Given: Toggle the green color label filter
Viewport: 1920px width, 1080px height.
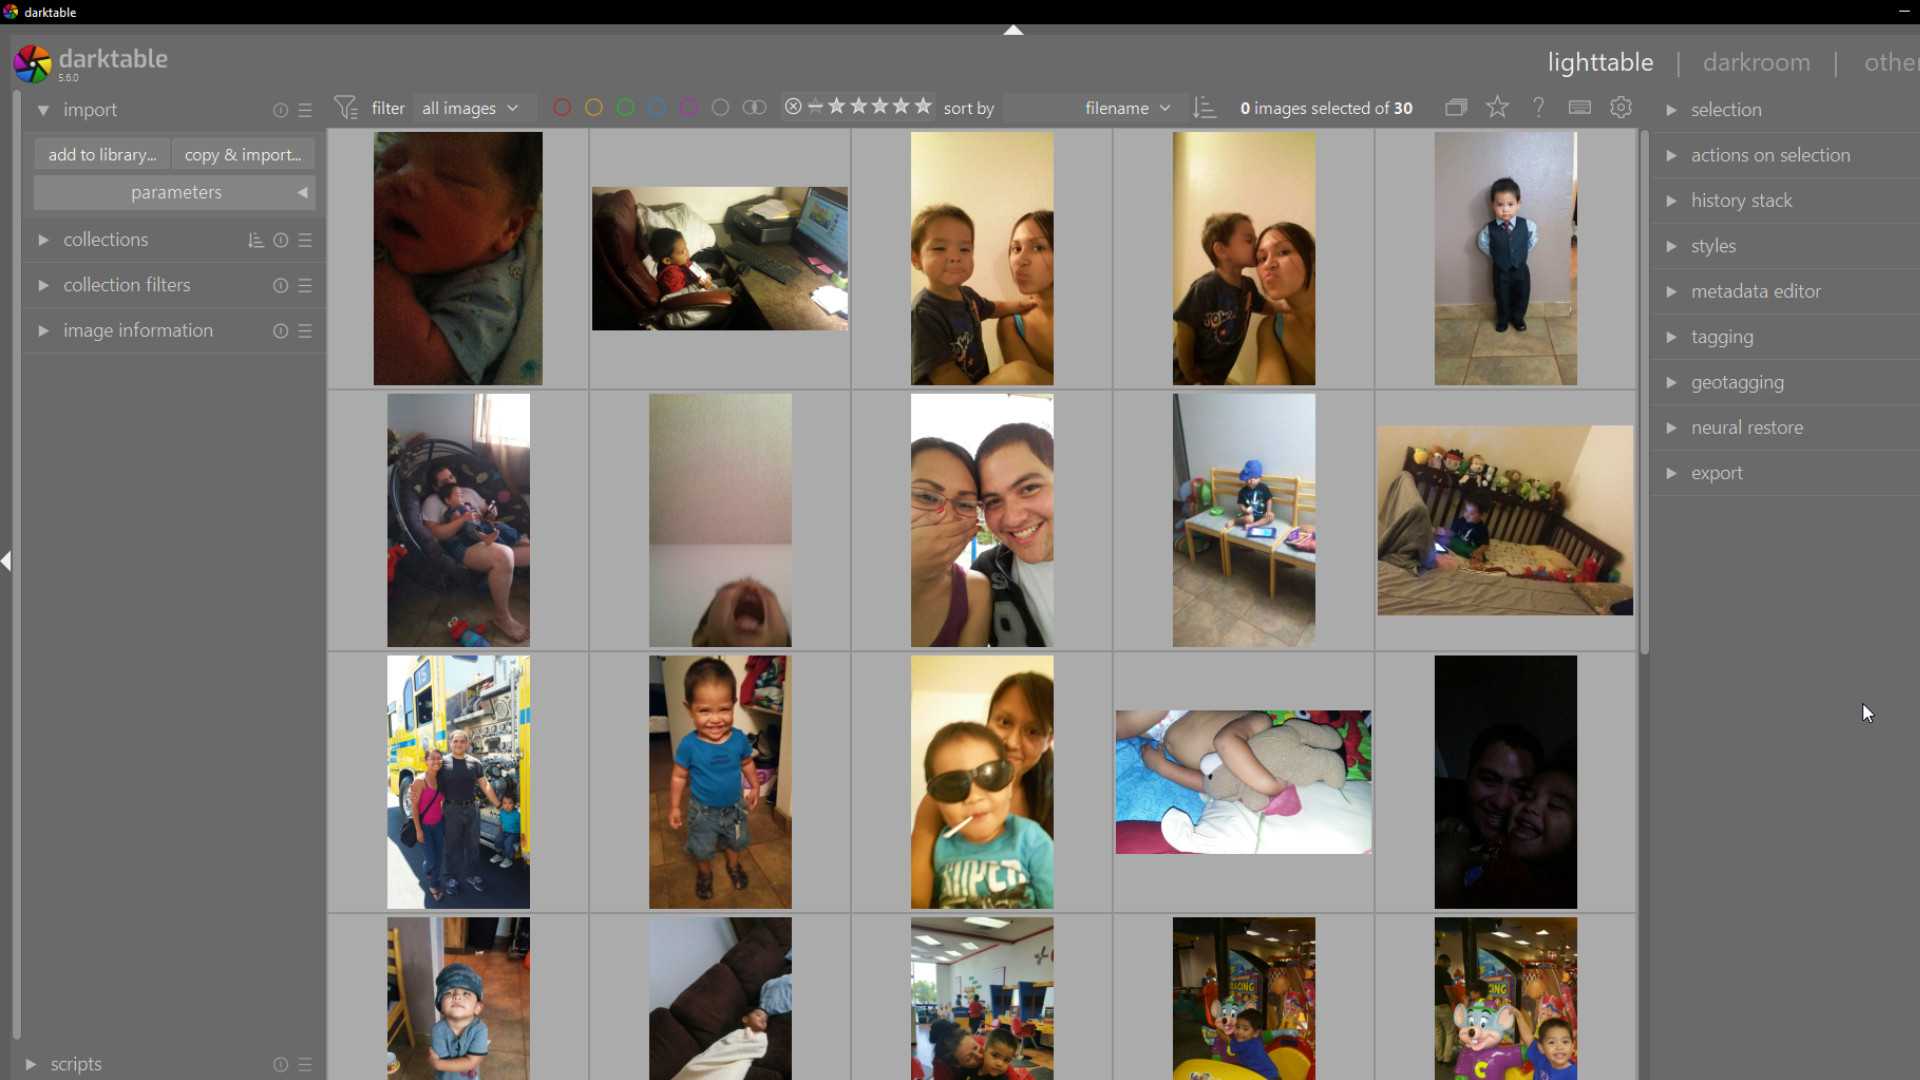Looking at the screenshot, I should 626,107.
